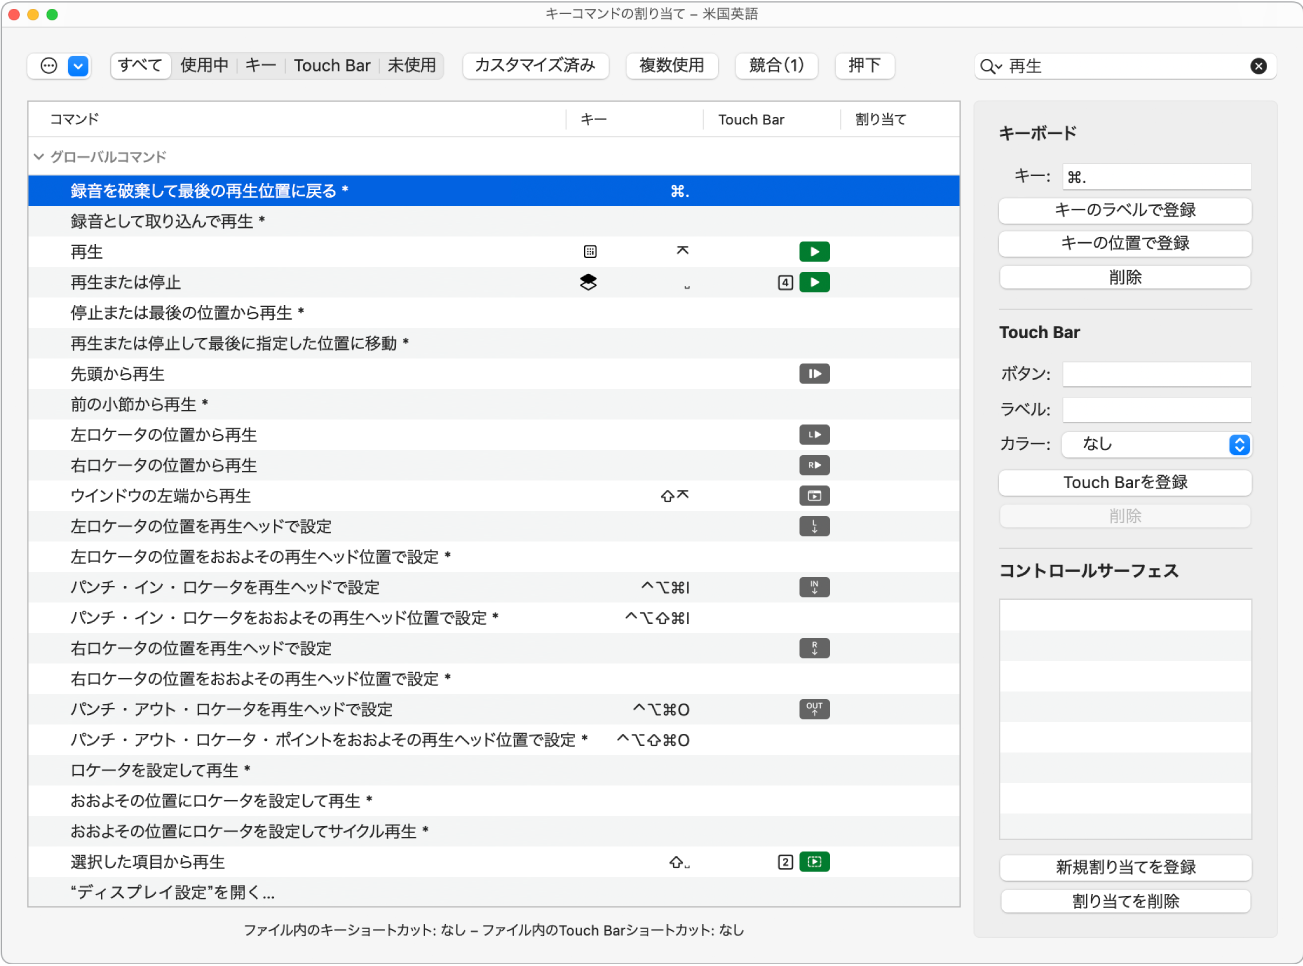Click the play-from-start icon for 先頭から再生

[814, 373]
